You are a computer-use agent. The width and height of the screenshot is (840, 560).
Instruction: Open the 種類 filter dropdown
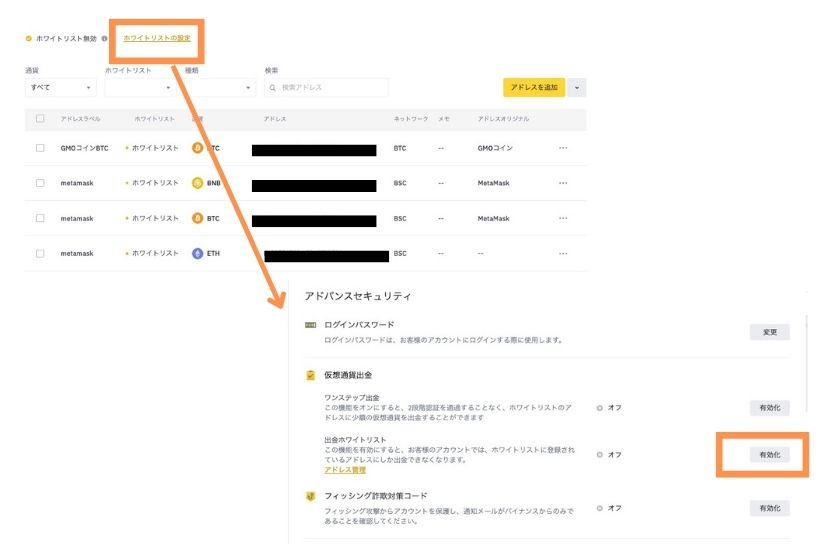[x=220, y=87]
